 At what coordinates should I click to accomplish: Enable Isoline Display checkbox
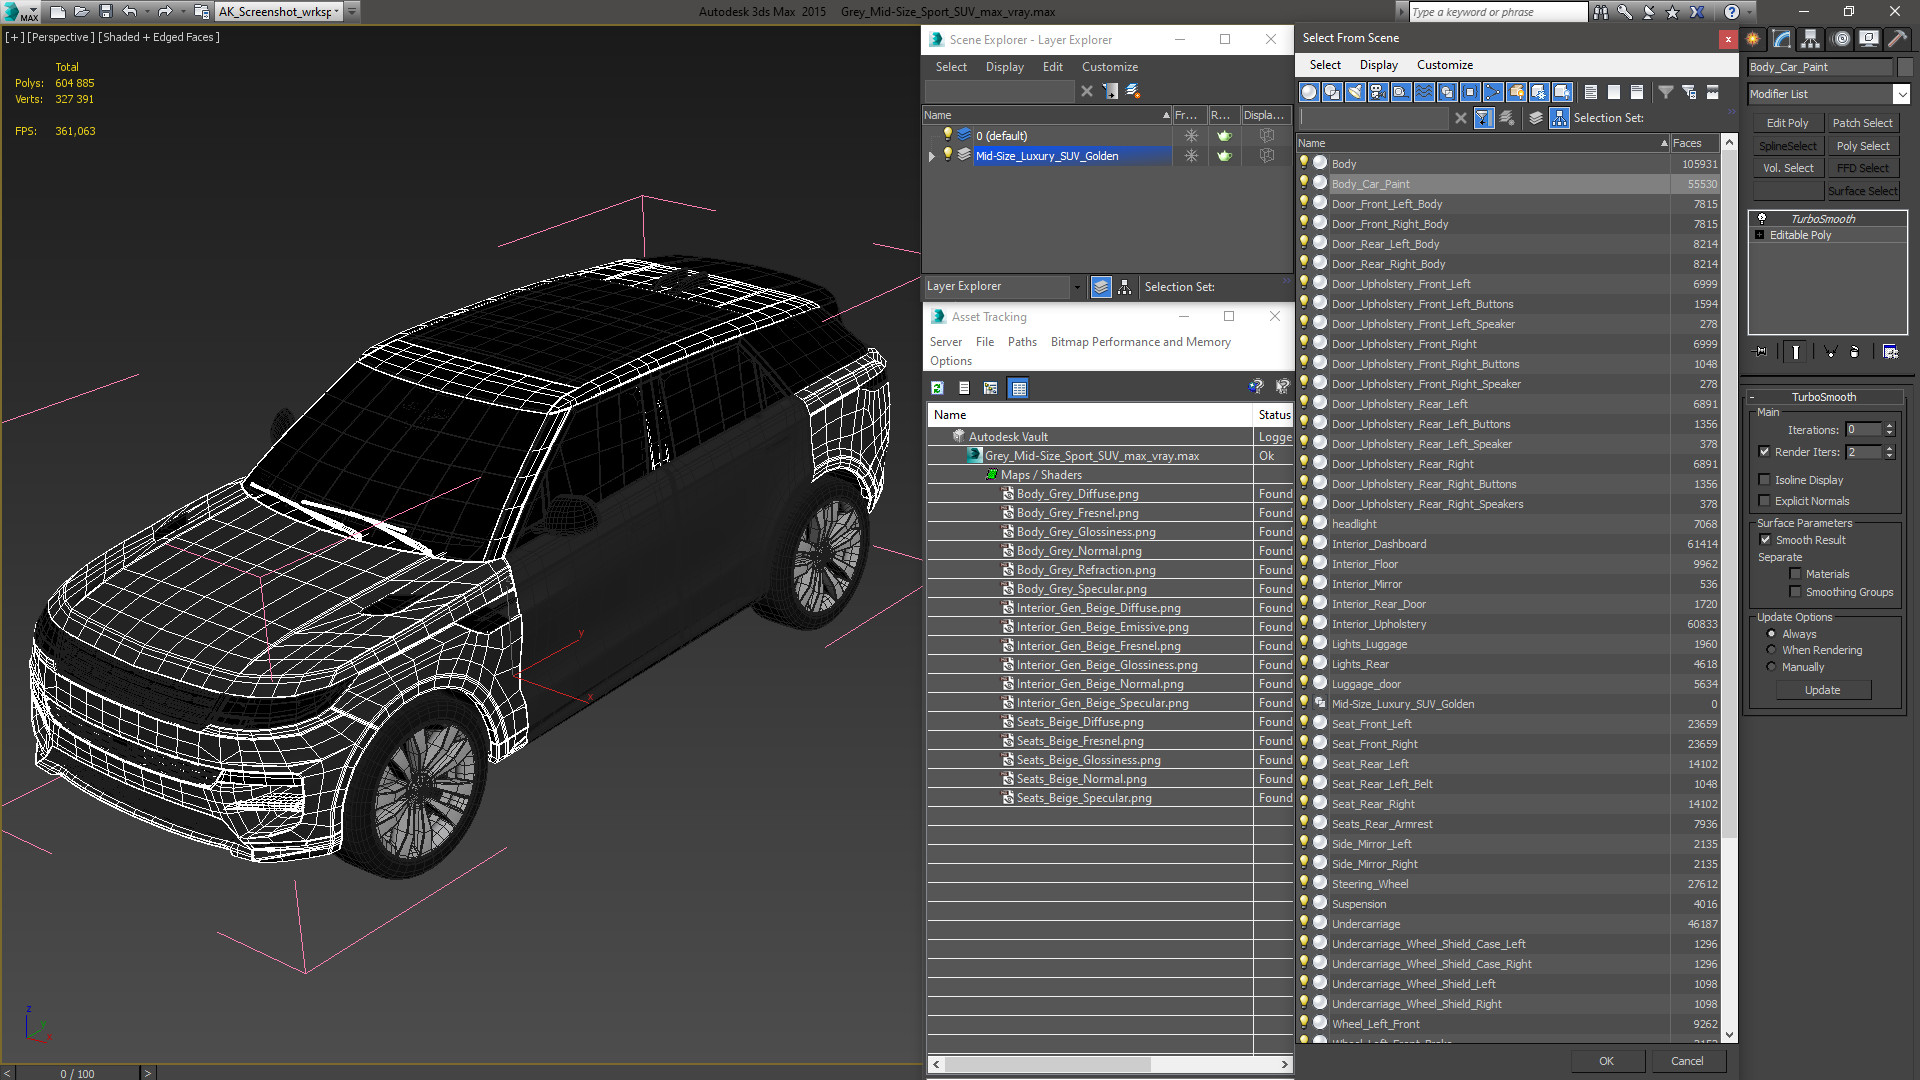click(x=1765, y=480)
